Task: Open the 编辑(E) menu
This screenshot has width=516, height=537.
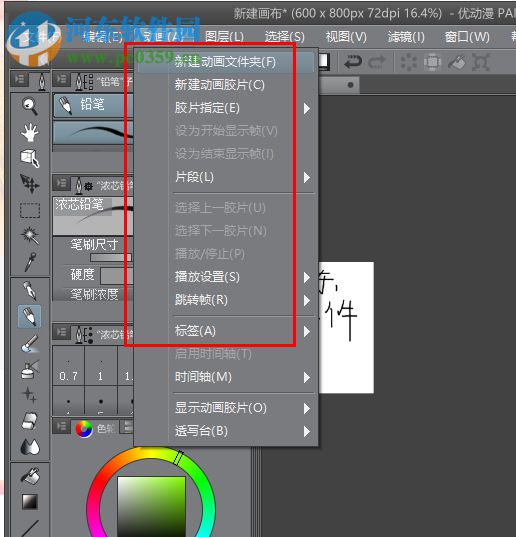Action: pos(103,37)
